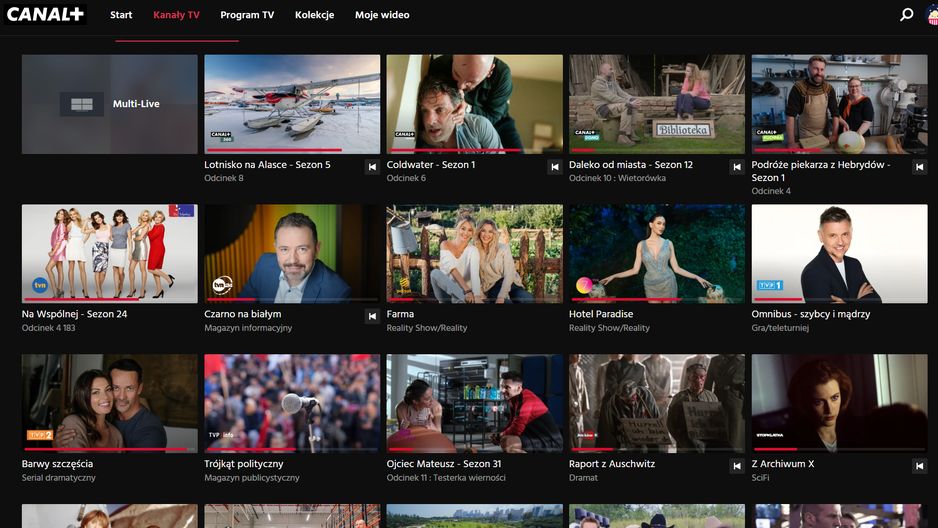Restart Z Archiwum X from beginning icon
Viewport: 938px width, 528px height.
919,466
